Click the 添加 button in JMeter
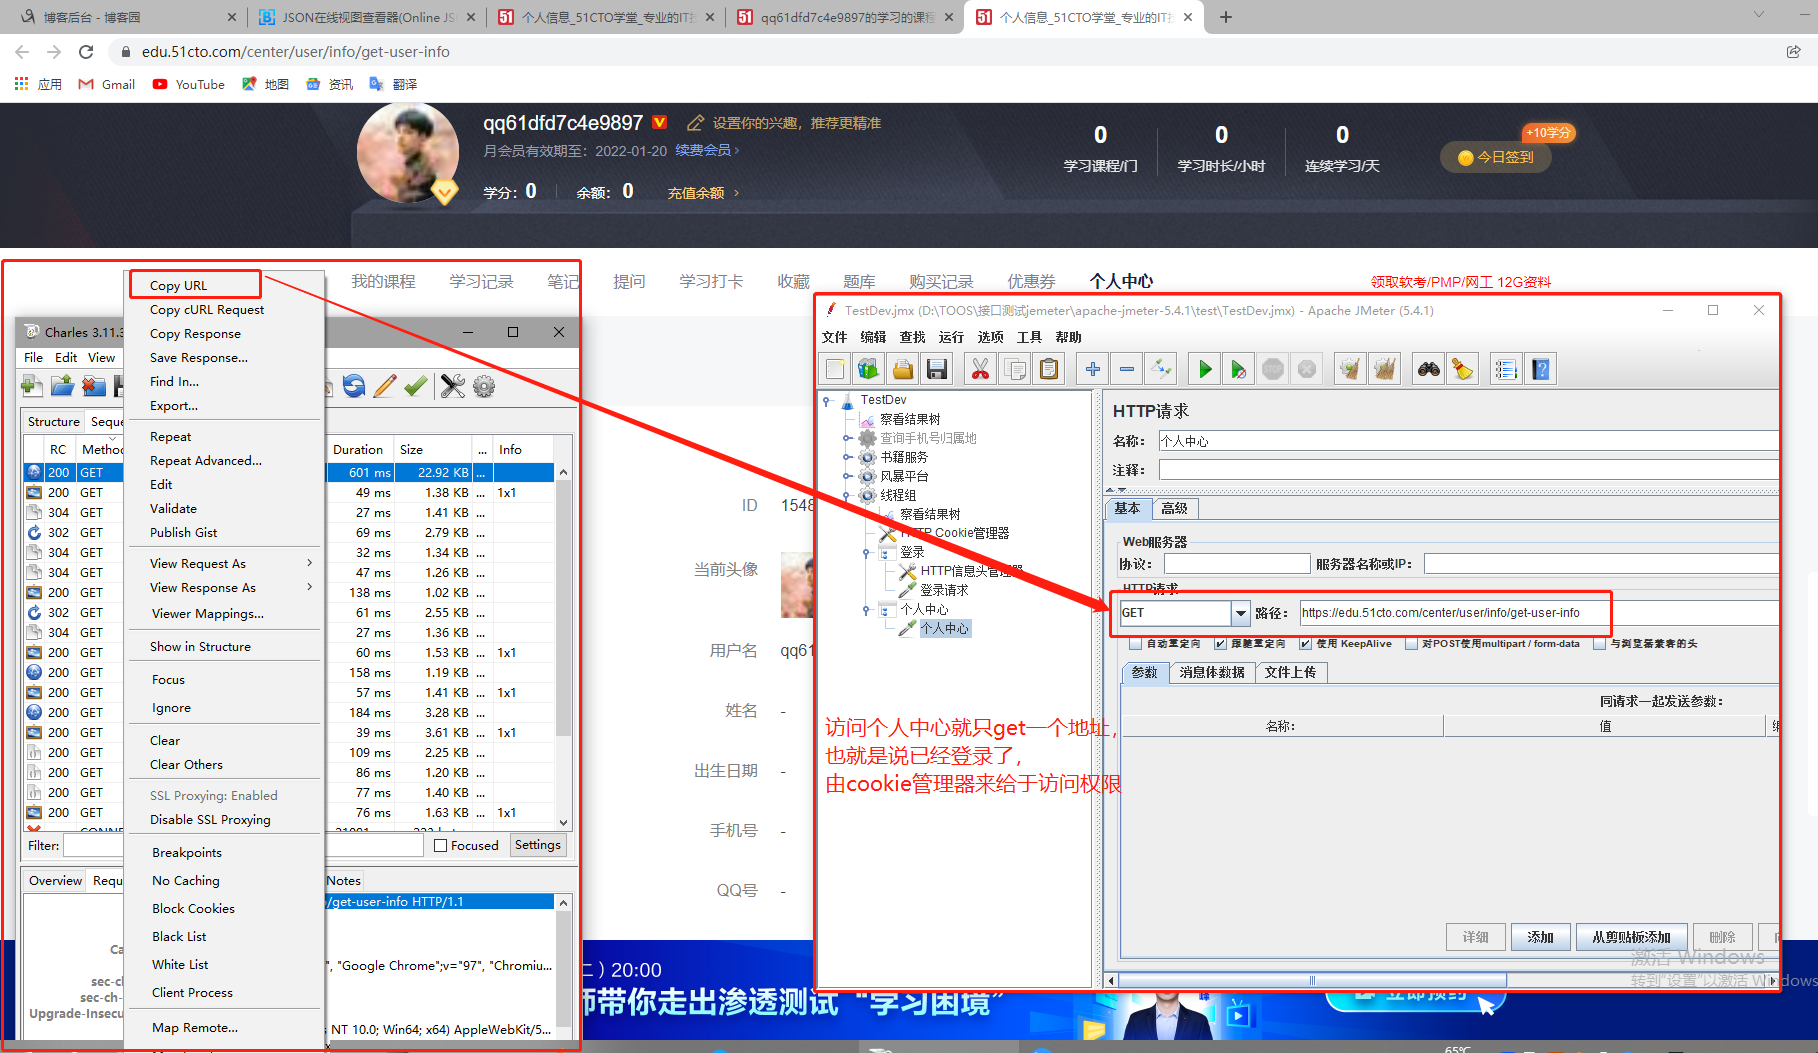 point(1540,937)
